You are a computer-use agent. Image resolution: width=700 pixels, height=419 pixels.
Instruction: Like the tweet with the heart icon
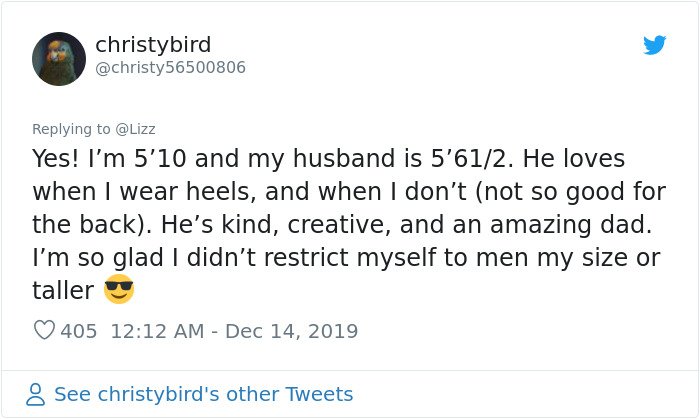(x=44, y=330)
